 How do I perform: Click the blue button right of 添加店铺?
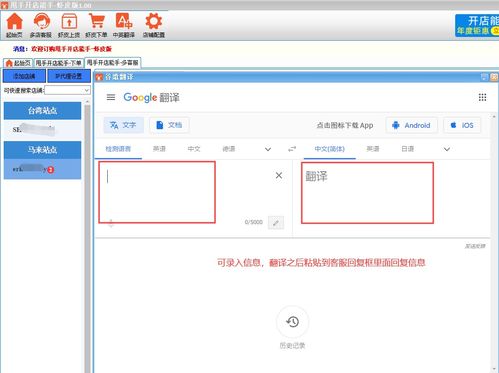[69, 76]
